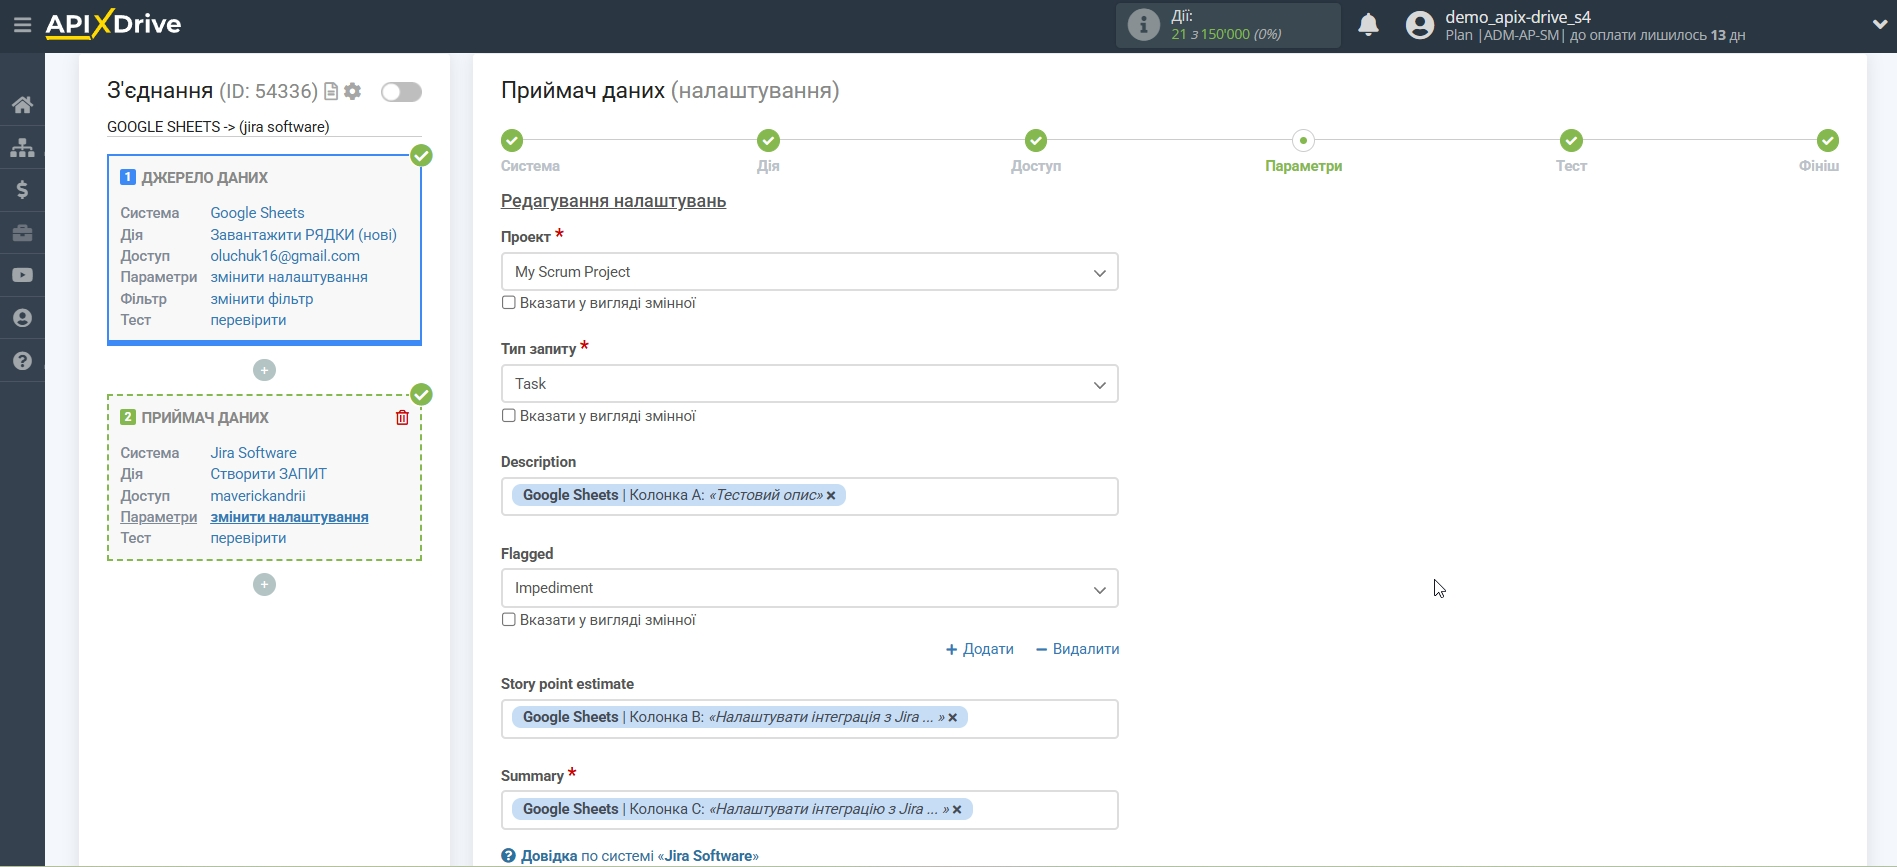Check variable option under Проект
Image resolution: width=1897 pixels, height=867 pixels.
click(509, 303)
